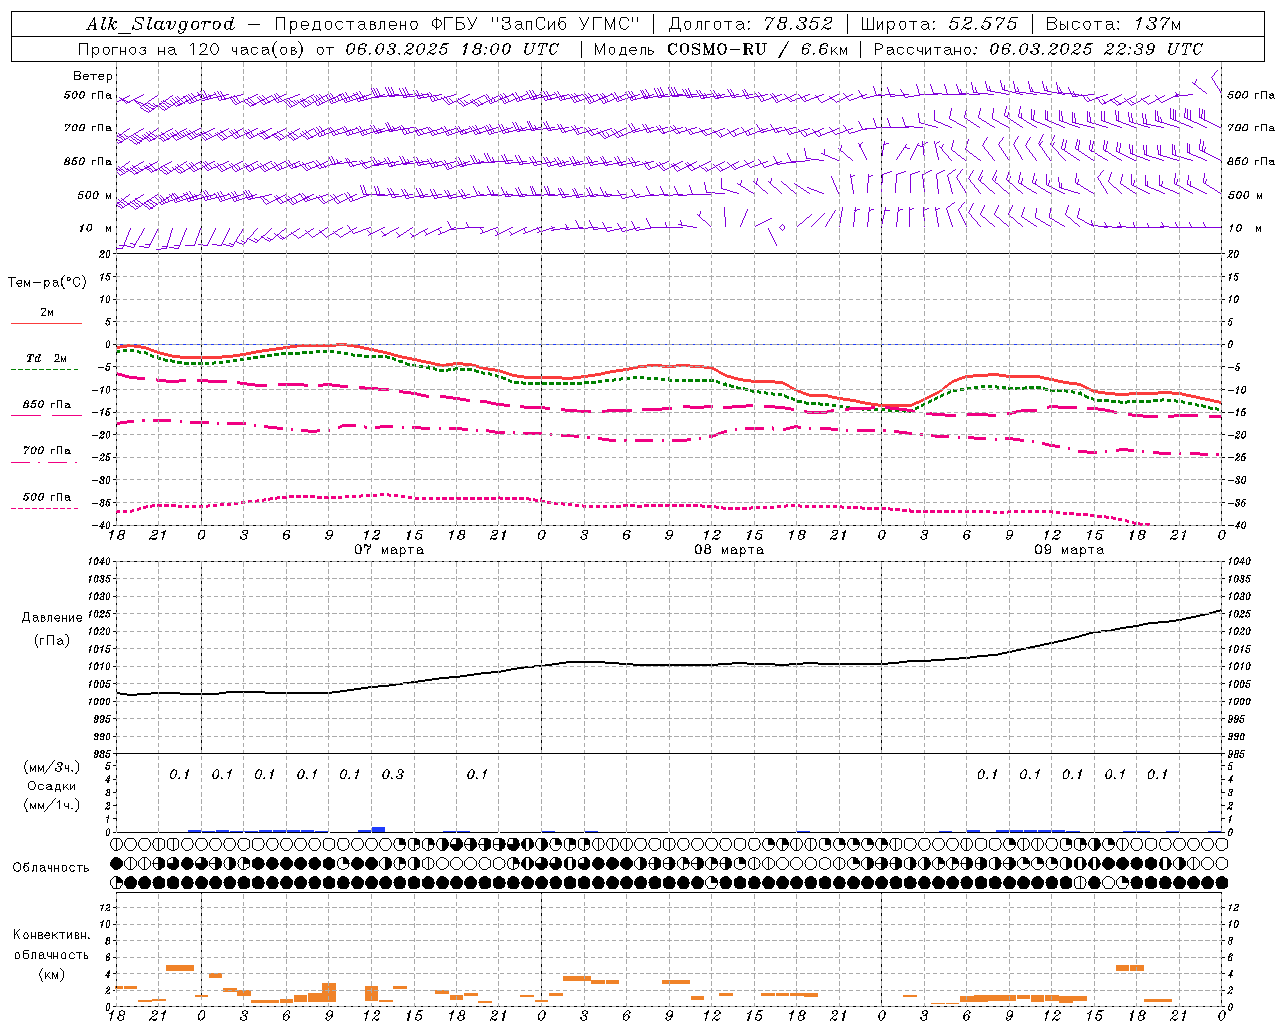Select the longitude value Долгота: 78.352

pos(751,24)
